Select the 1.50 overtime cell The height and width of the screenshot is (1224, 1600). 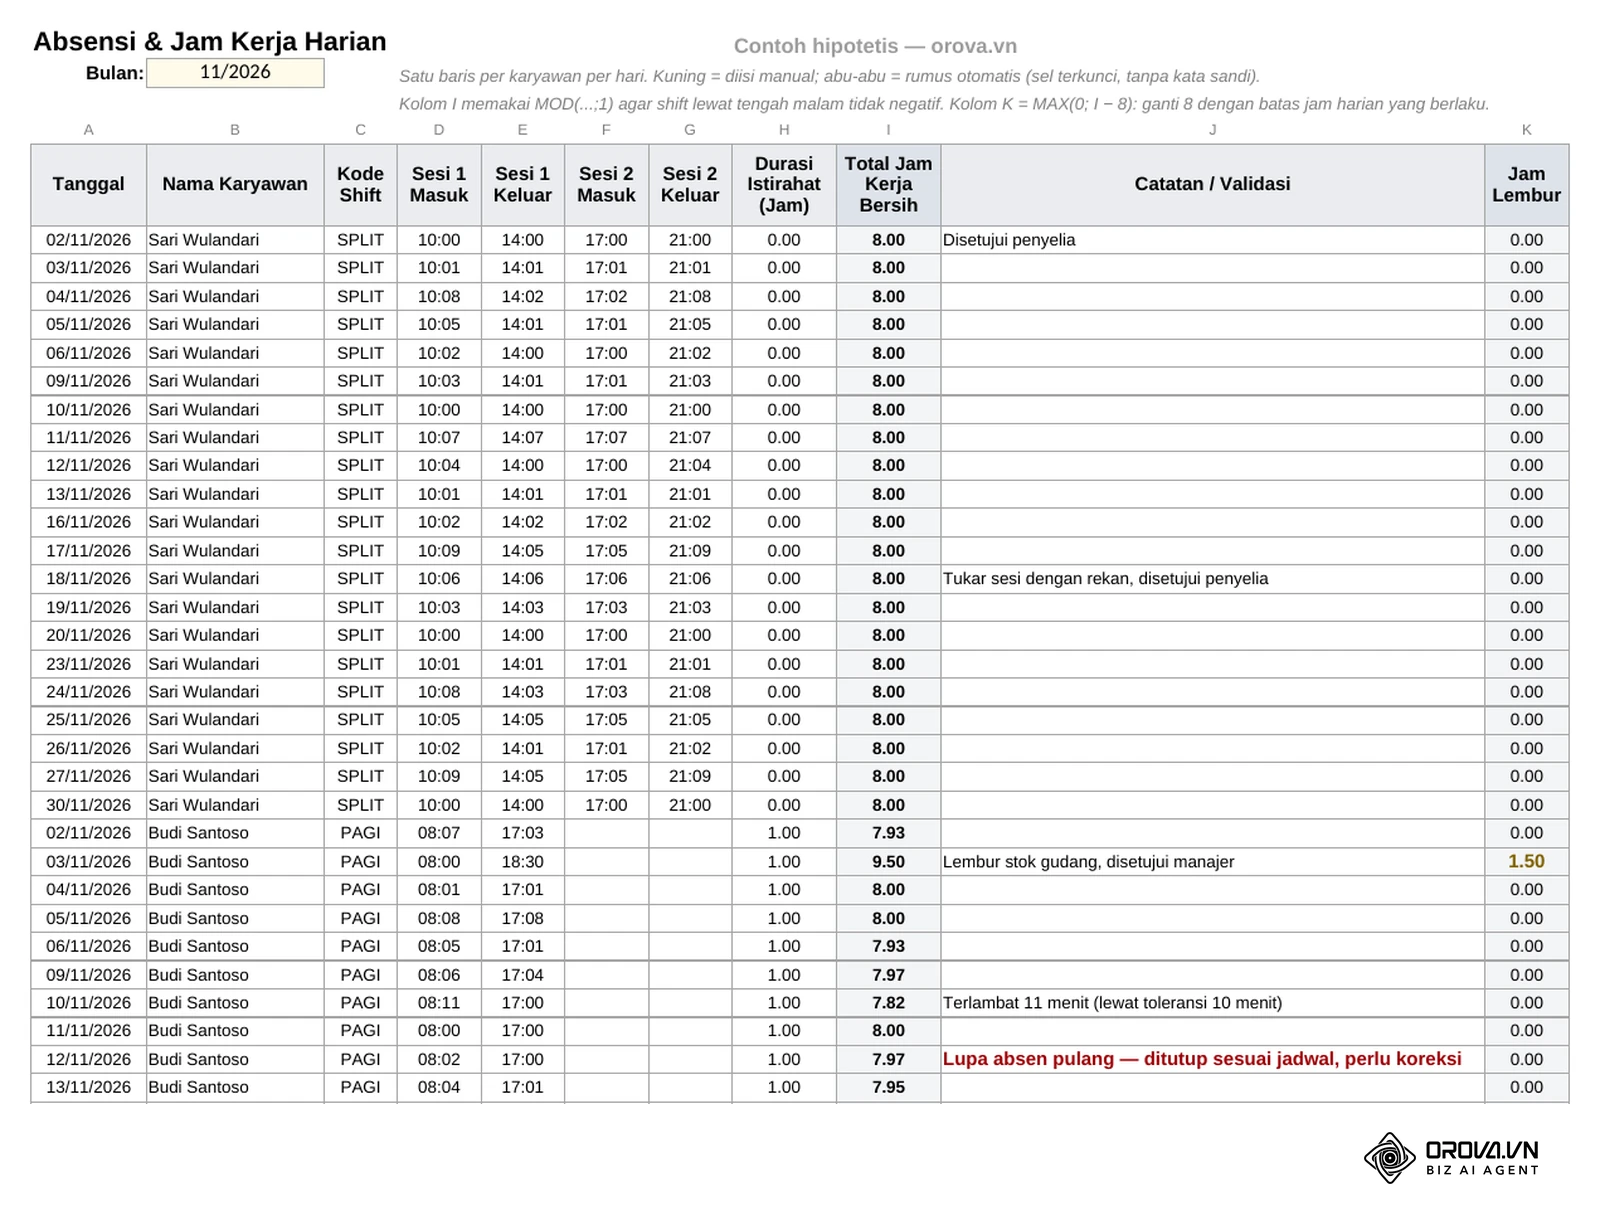coord(1526,862)
